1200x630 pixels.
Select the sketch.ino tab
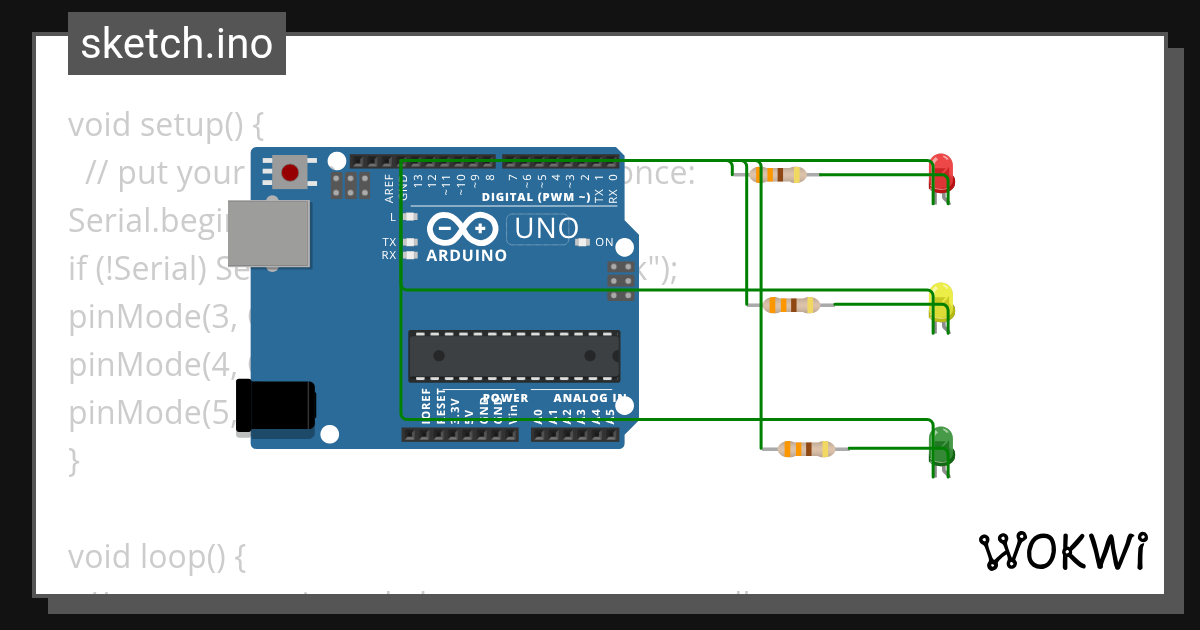pos(176,43)
